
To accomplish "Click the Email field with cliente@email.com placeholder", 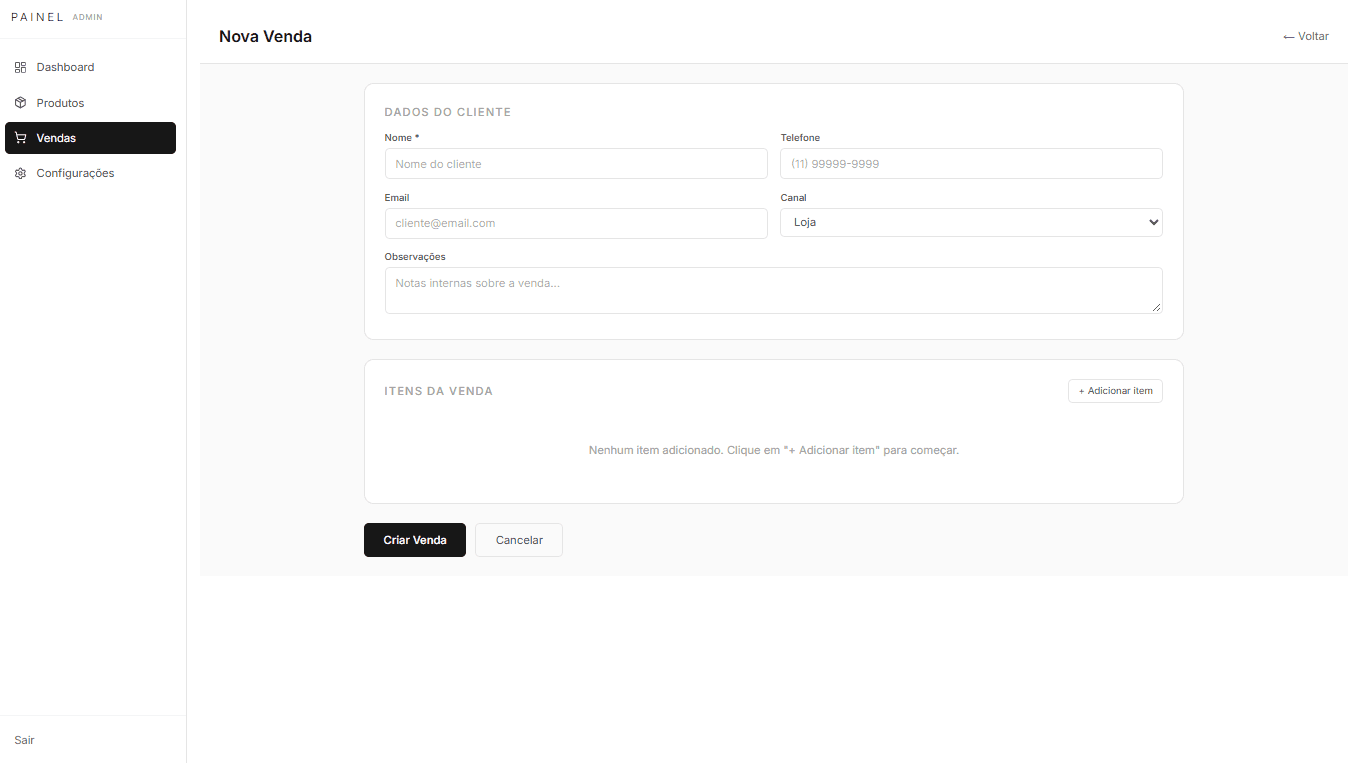I will [x=576, y=223].
